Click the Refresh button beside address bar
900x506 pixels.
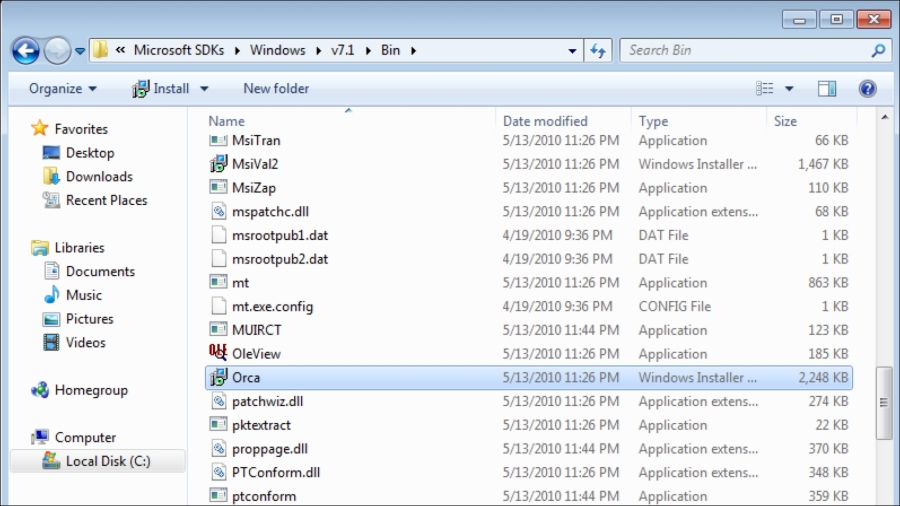point(598,50)
